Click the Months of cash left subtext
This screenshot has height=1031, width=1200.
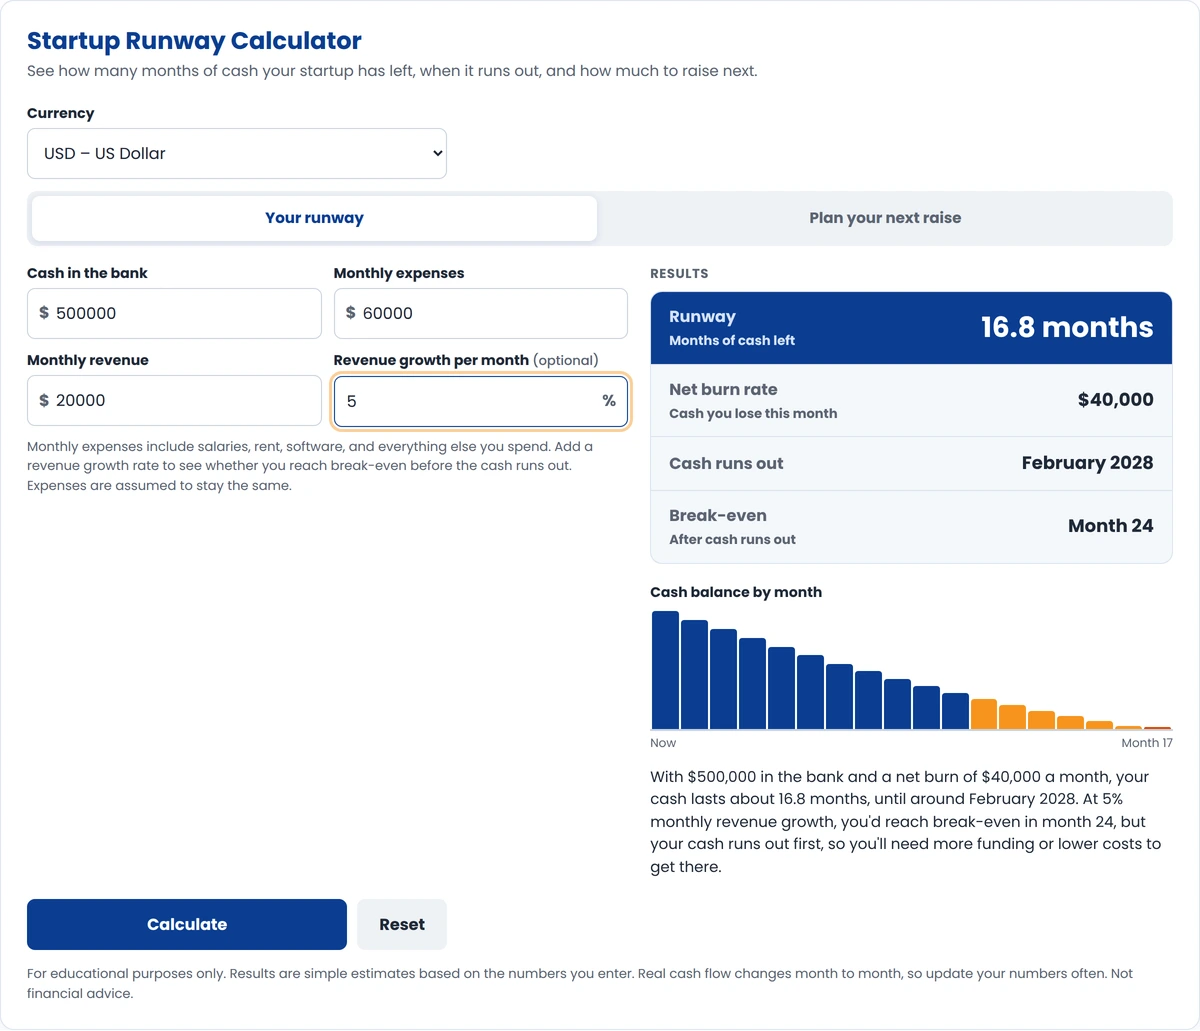click(732, 340)
